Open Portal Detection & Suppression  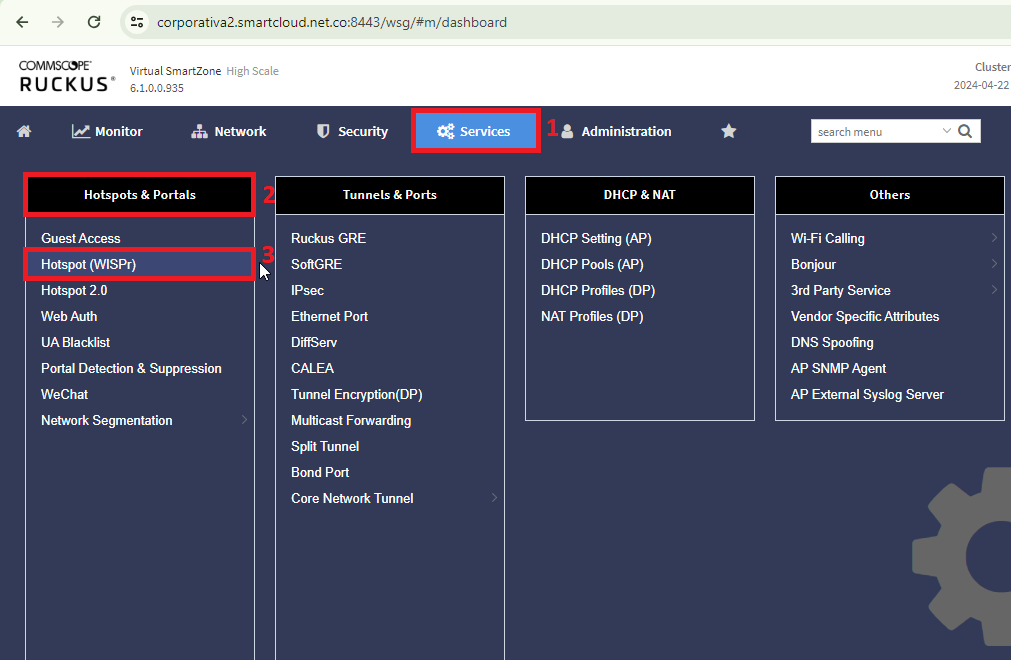(x=132, y=369)
